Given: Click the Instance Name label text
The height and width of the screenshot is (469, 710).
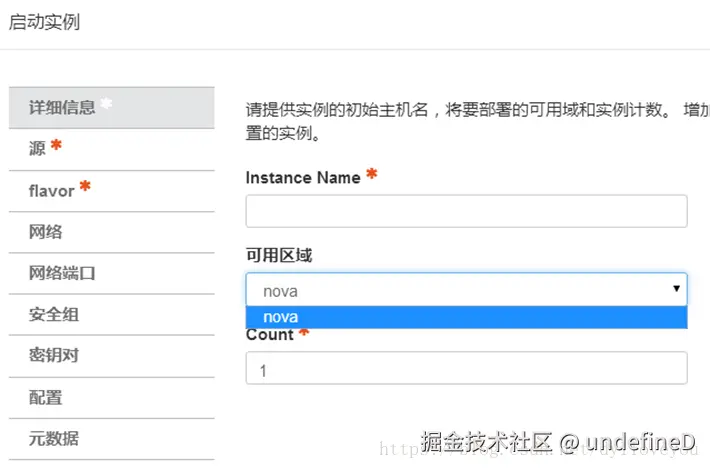Looking at the screenshot, I should 302,178.
